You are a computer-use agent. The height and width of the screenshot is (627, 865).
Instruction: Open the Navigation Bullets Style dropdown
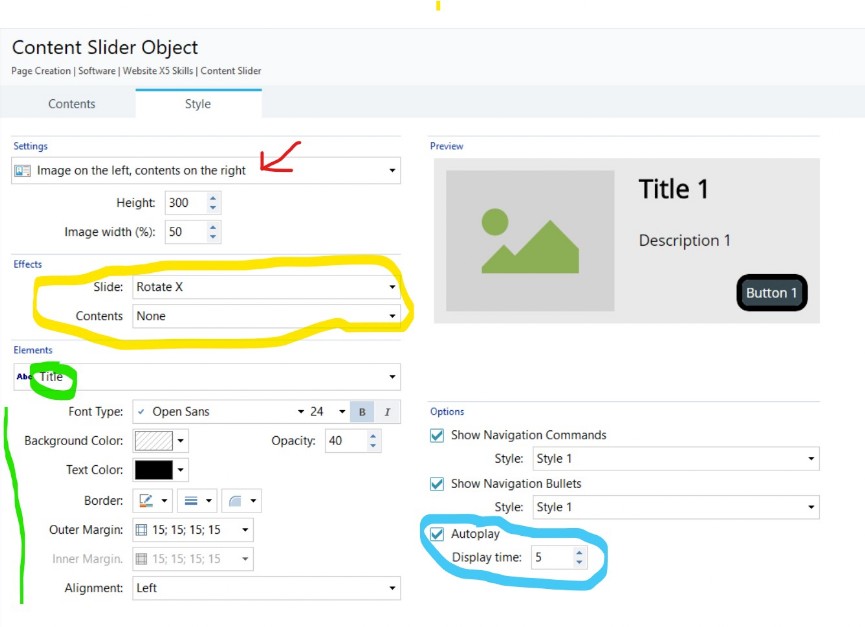pyautogui.click(x=676, y=507)
